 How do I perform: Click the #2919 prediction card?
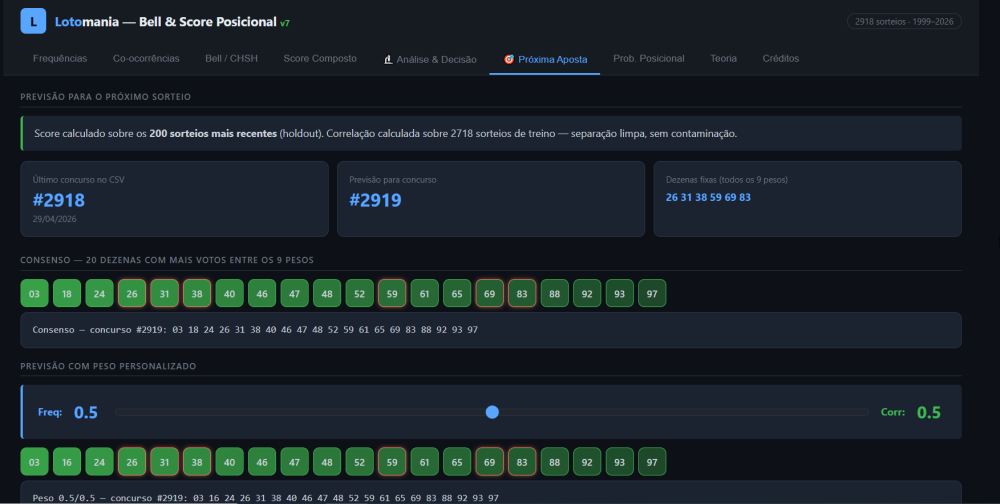[490, 198]
